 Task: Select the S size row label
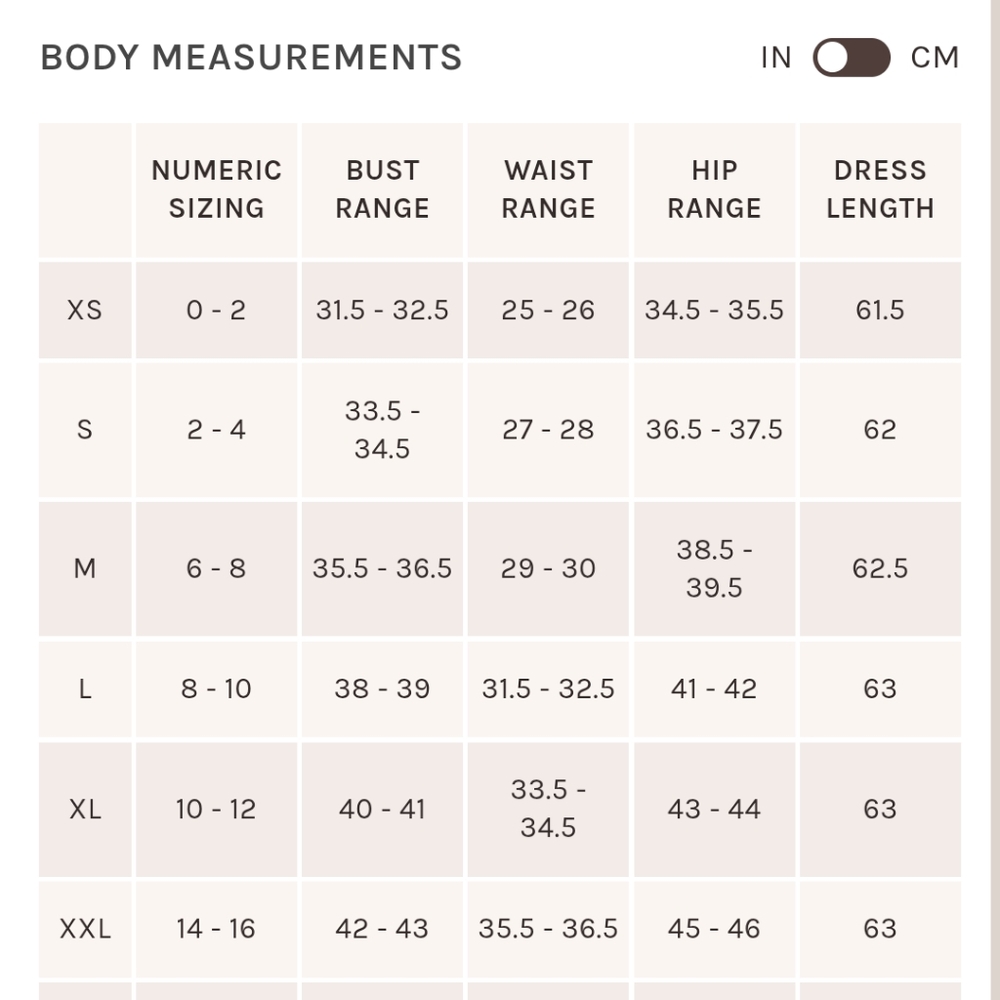tap(85, 430)
